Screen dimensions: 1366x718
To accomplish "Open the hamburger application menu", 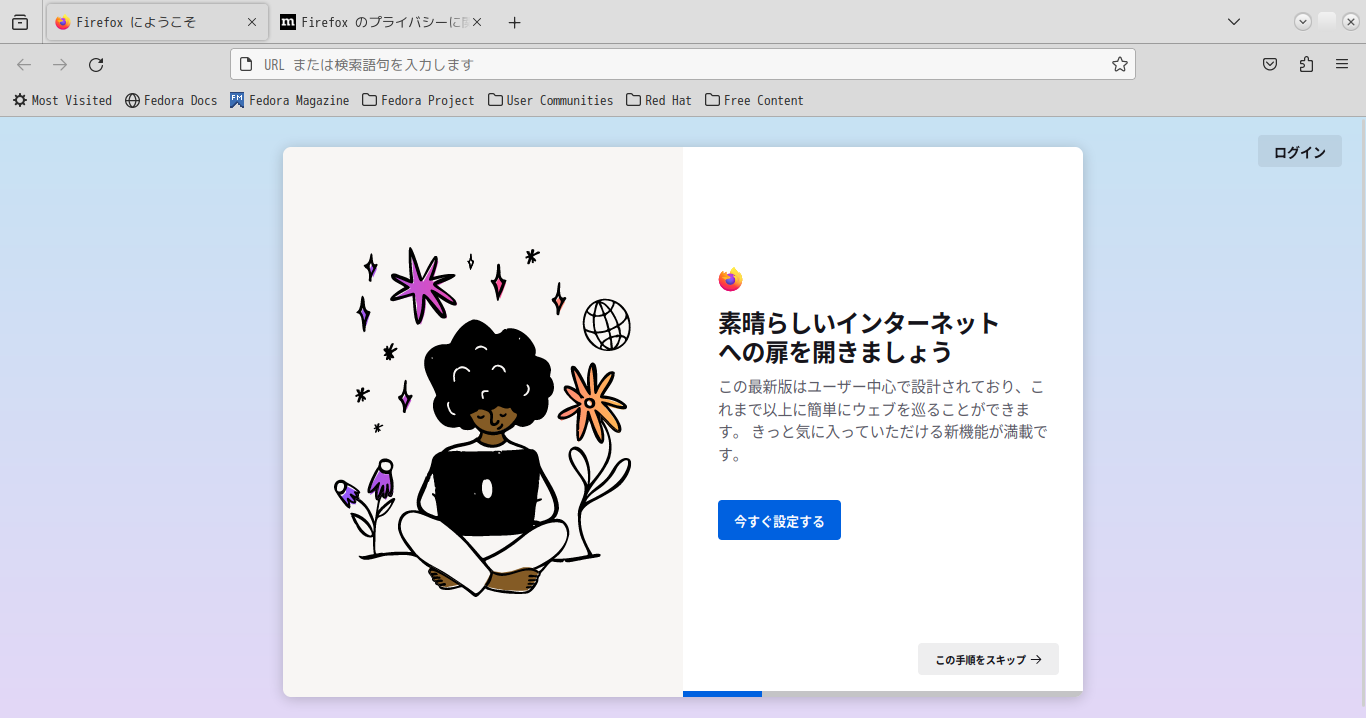I will coord(1342,64).
